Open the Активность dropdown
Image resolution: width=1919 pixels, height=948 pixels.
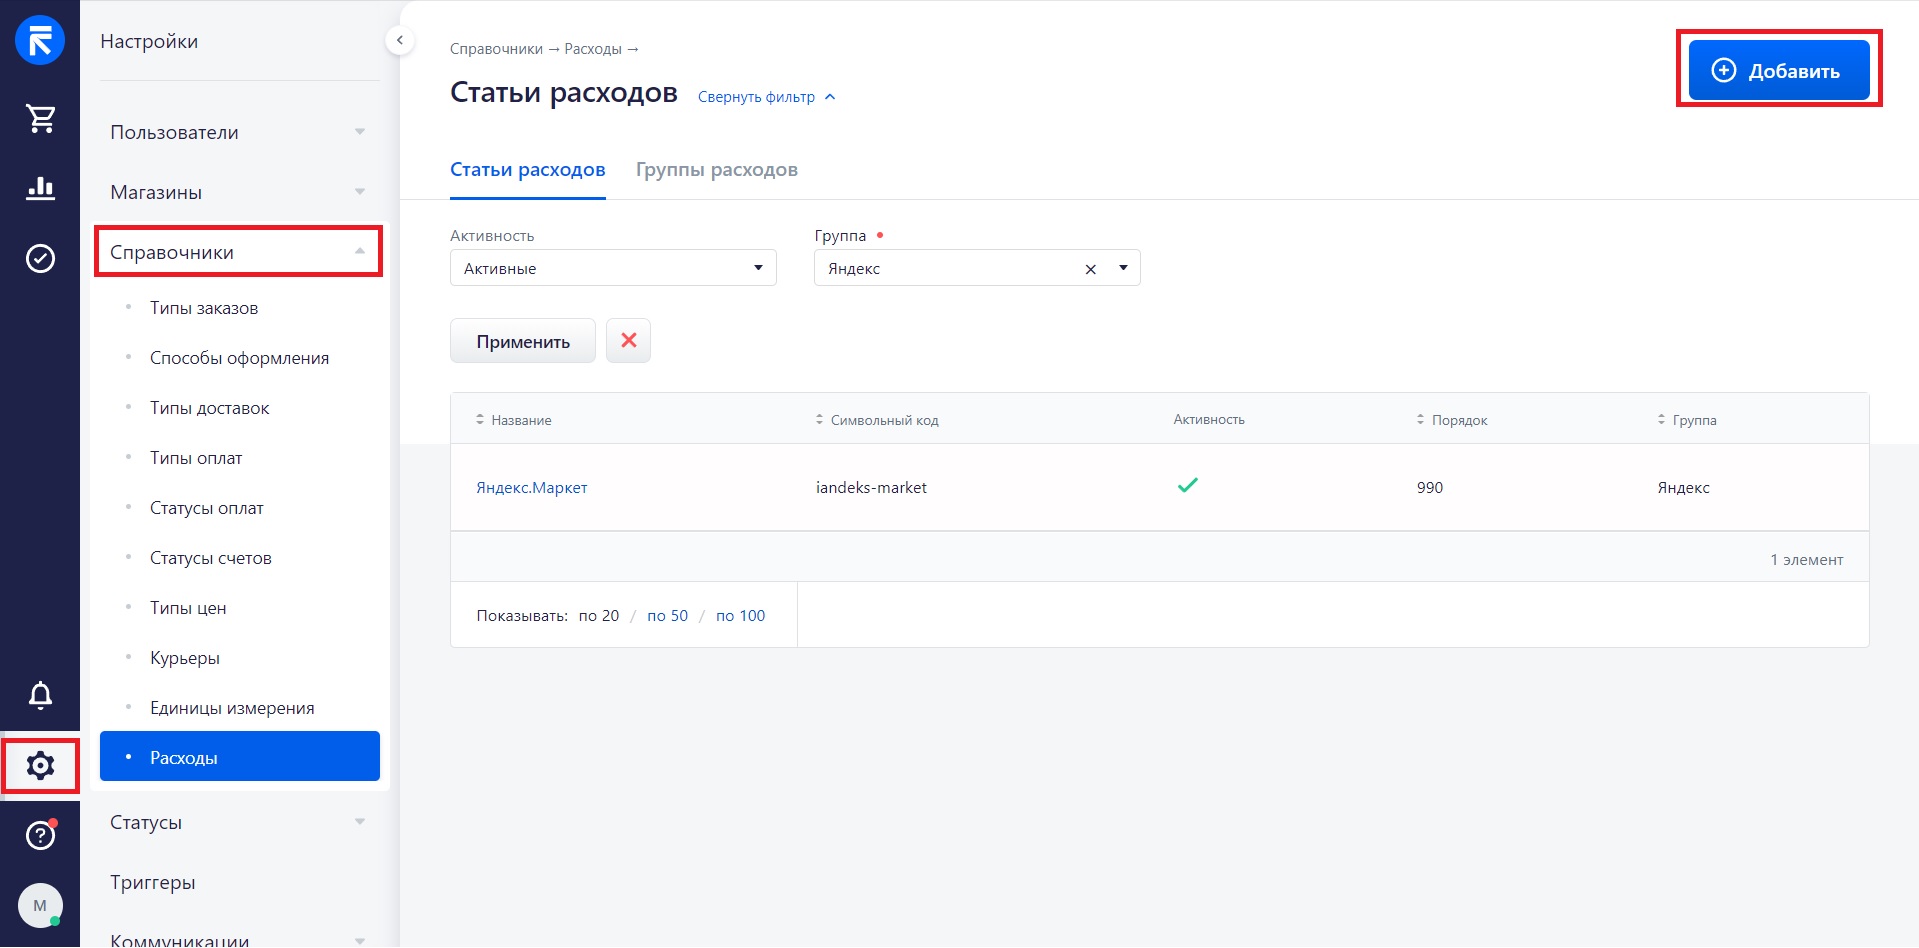click(x=613, y=268)
